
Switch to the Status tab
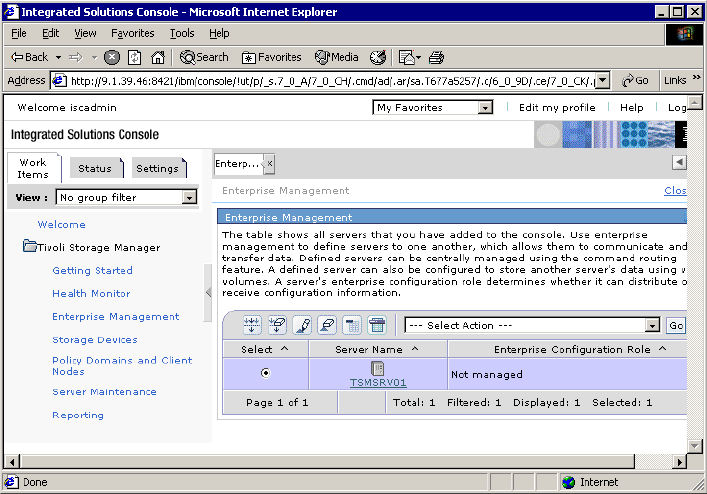click(95, 169)
